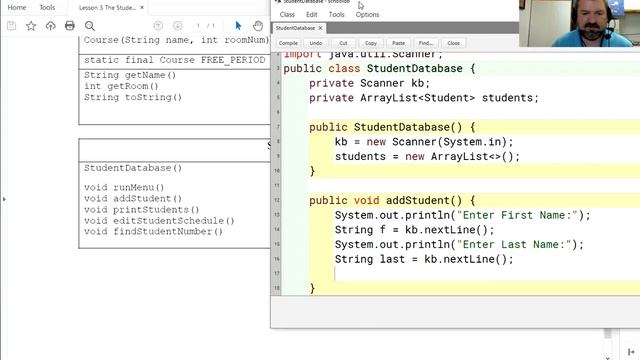
Task: Click the upload cloud icon in PDF viewer
Action: point(51,26)
